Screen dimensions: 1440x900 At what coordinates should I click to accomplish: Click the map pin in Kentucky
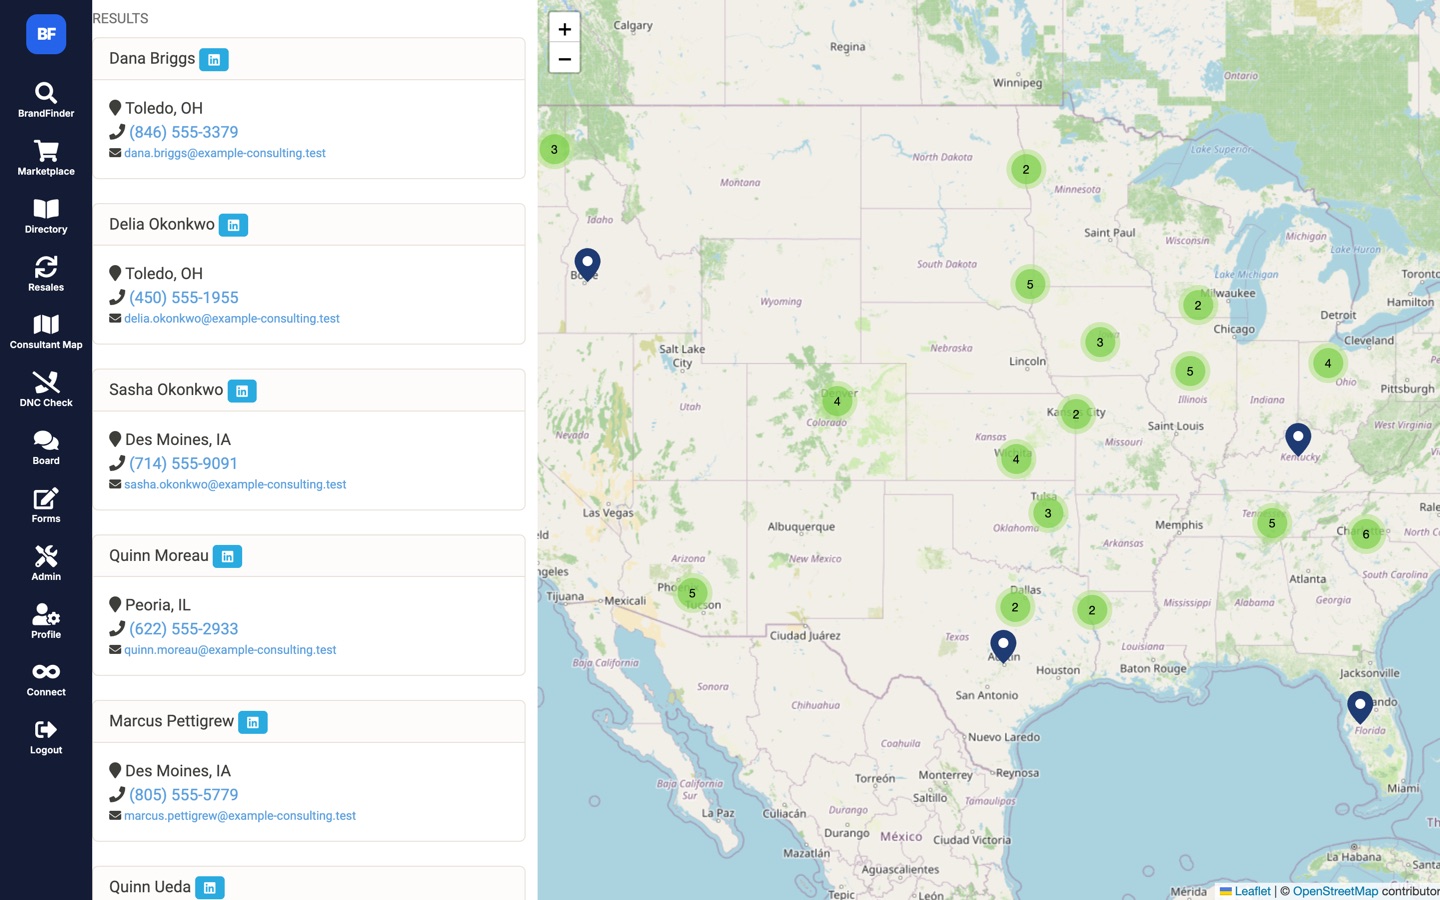pos(1298,440)
